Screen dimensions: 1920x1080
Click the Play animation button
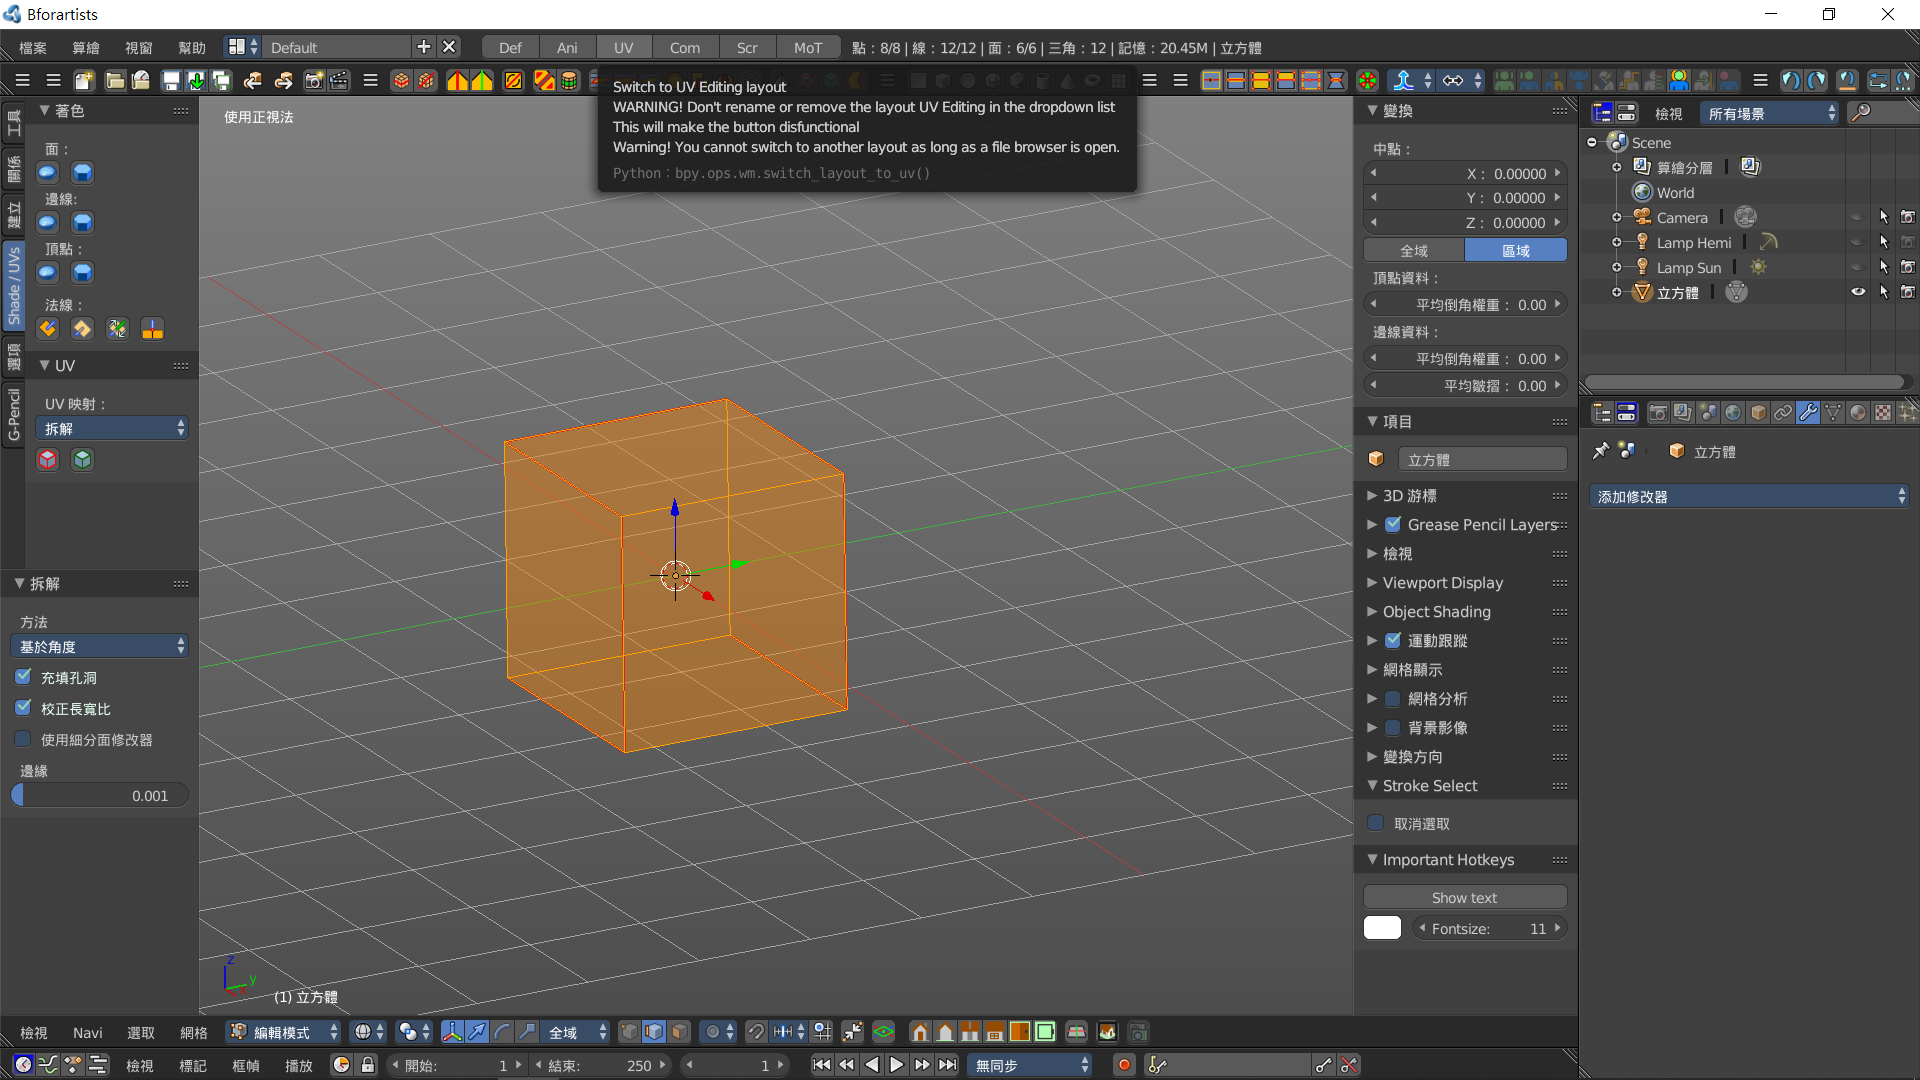(897, 1065)
